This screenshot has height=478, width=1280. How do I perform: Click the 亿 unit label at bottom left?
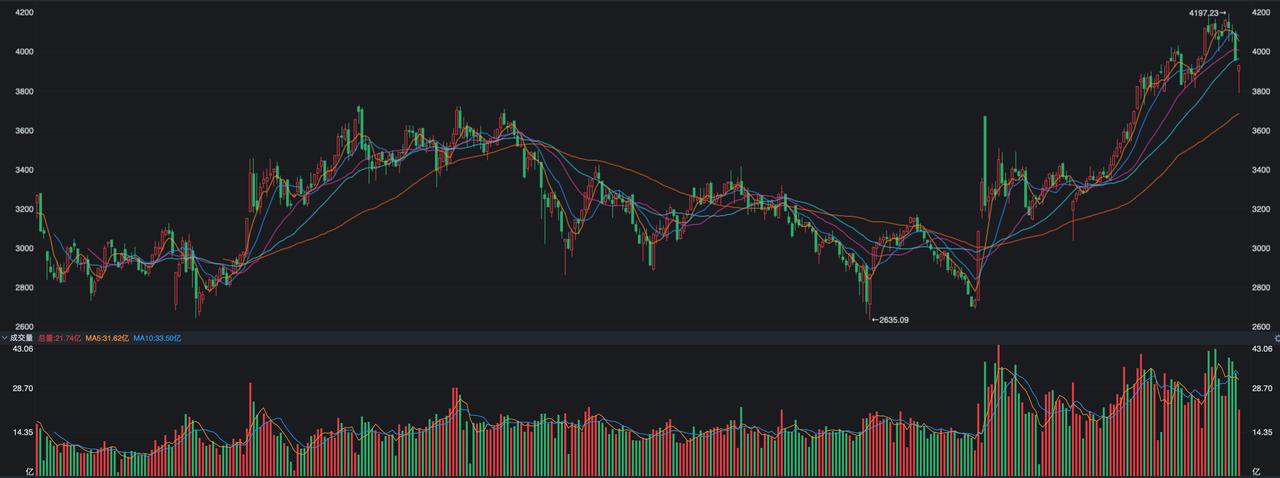(30, 470)
